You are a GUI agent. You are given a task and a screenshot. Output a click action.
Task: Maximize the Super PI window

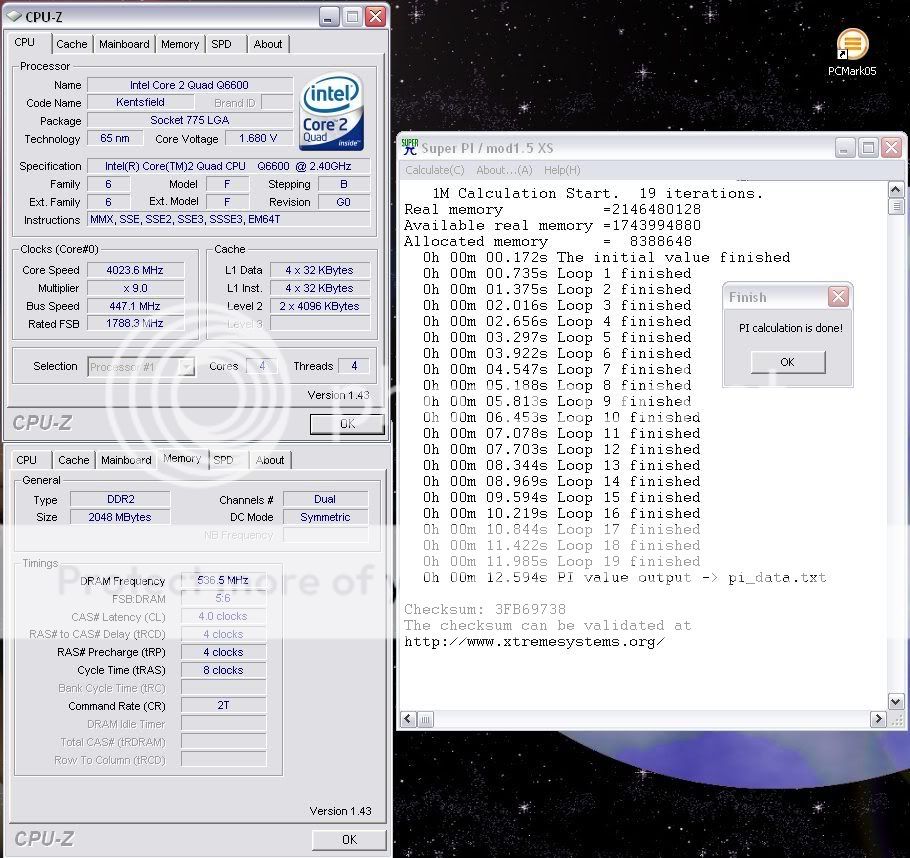(867, 148)
